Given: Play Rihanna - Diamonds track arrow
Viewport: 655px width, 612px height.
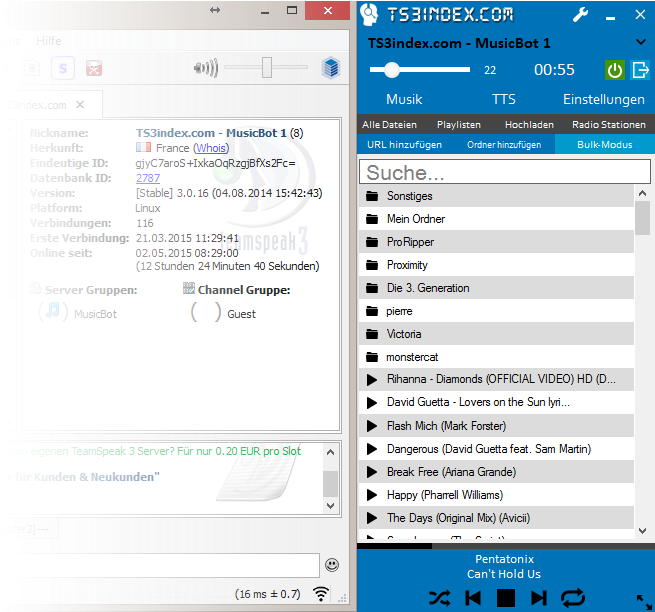Looking at the screenshot, I should point(371,380).
